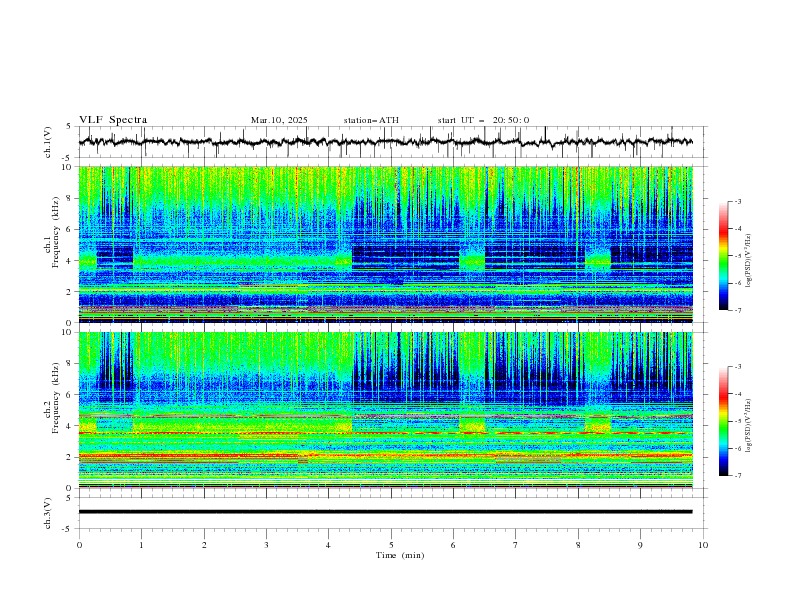Click the "-4" label on the ch.2 color bar
Viewport: 792px width, 612px height.
point(737,394)
